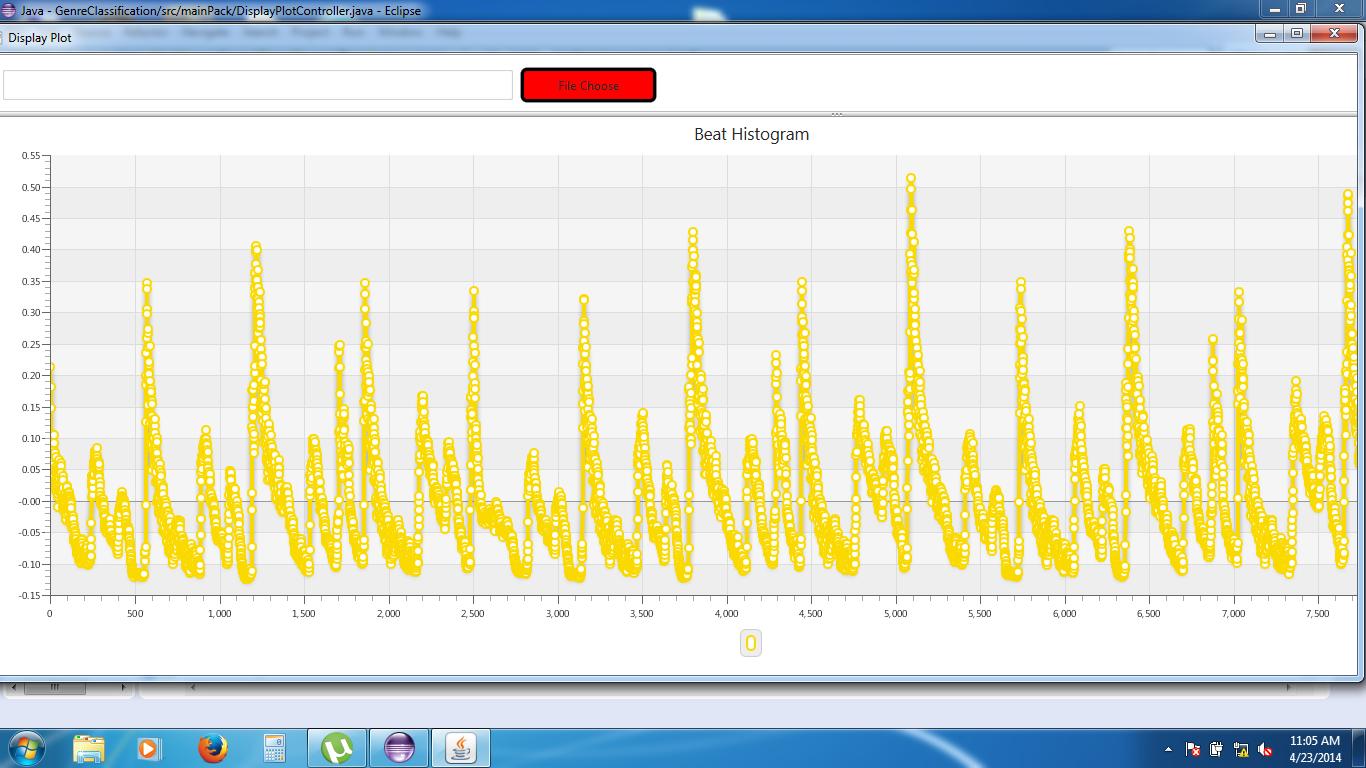Maximize the Display Plot window

pos(1296,34)
